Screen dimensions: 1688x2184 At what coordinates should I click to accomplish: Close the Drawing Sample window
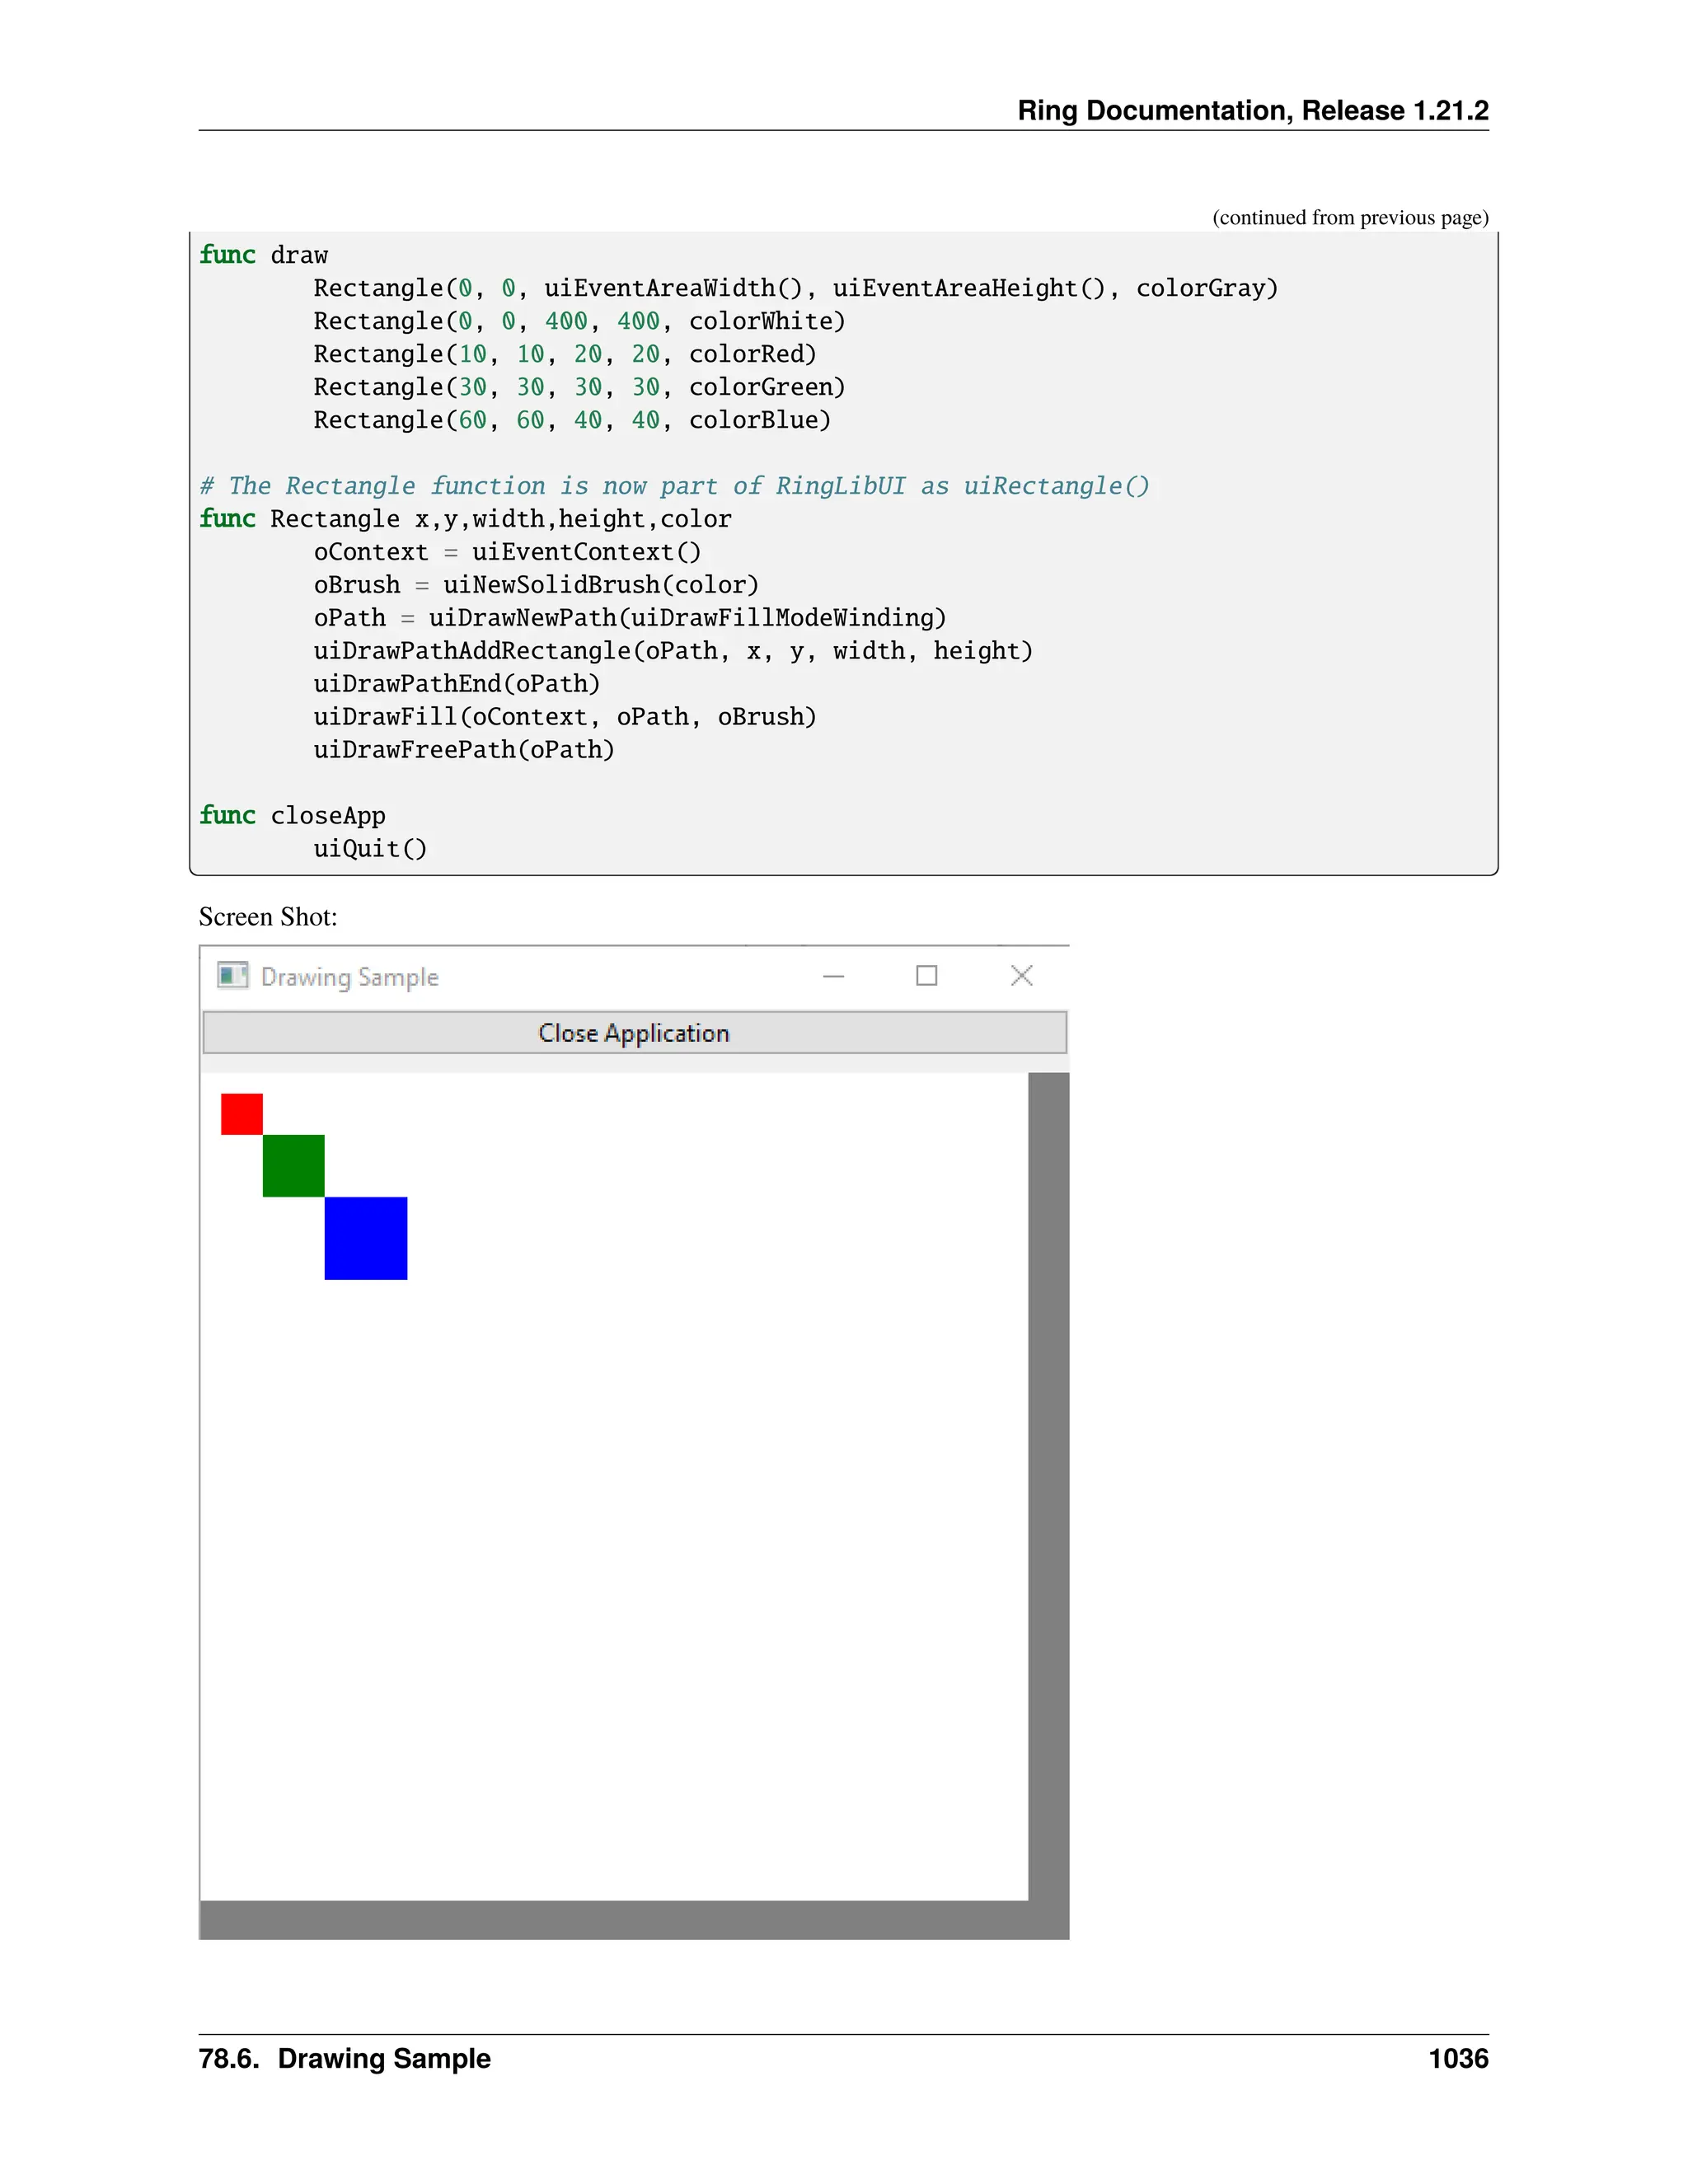pos(1021,976)
